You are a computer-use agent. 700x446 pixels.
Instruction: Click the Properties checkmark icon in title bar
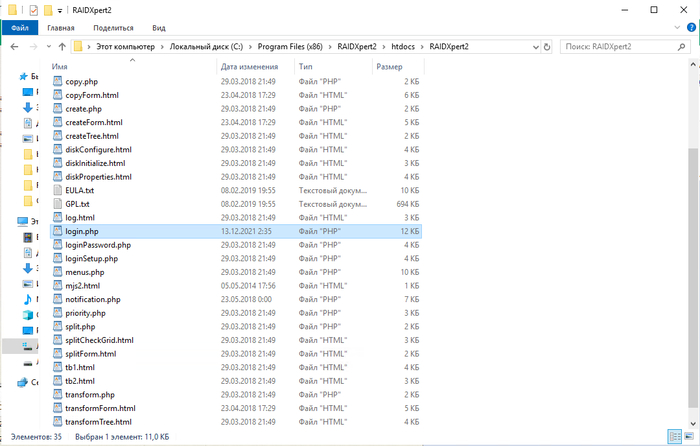[33, 10]
